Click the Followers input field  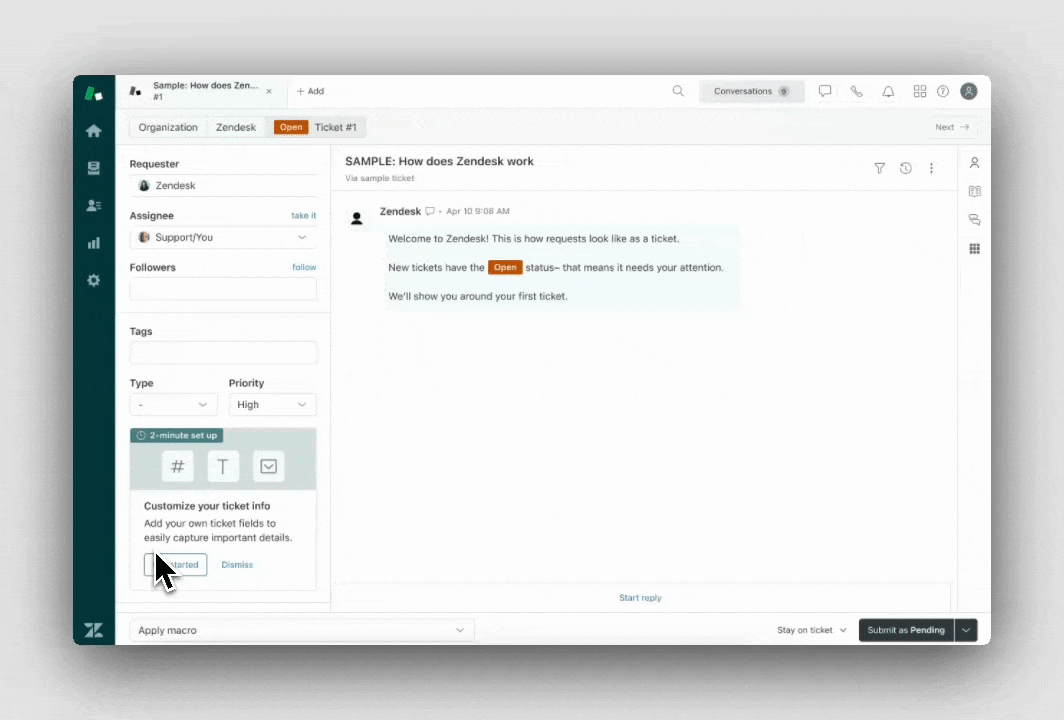tap(223, 290)
